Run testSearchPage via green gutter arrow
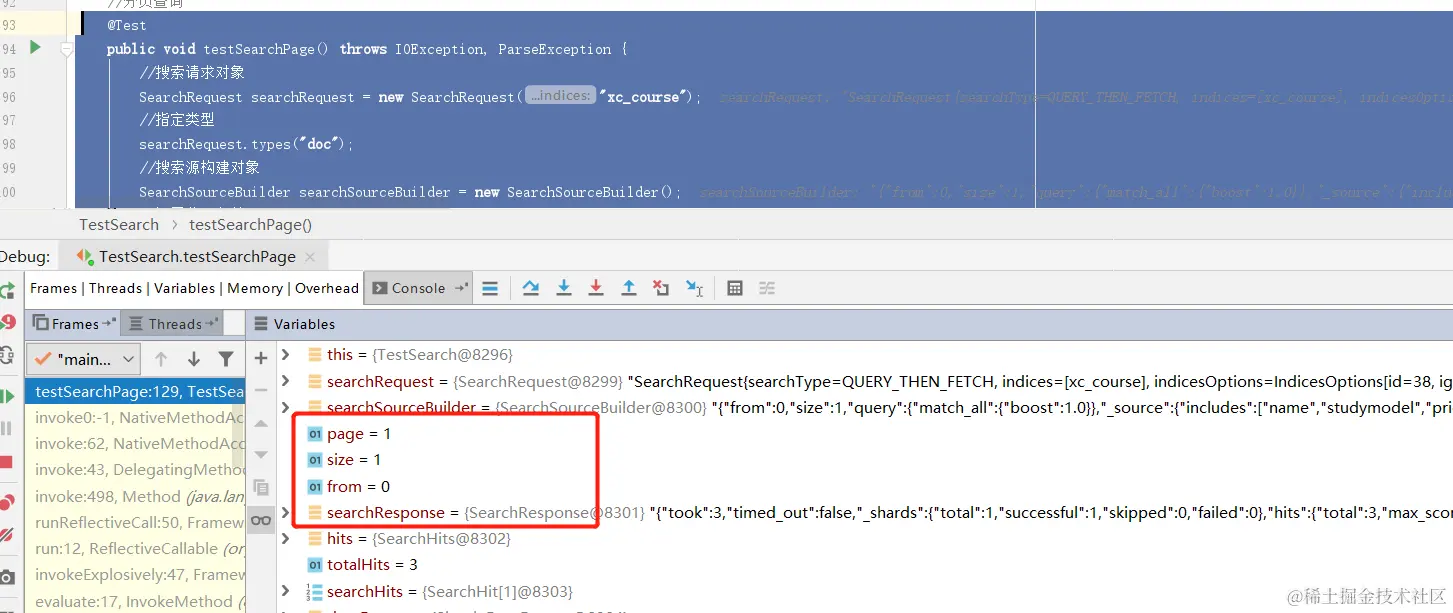1453x613 pixels. coord(35,47)
